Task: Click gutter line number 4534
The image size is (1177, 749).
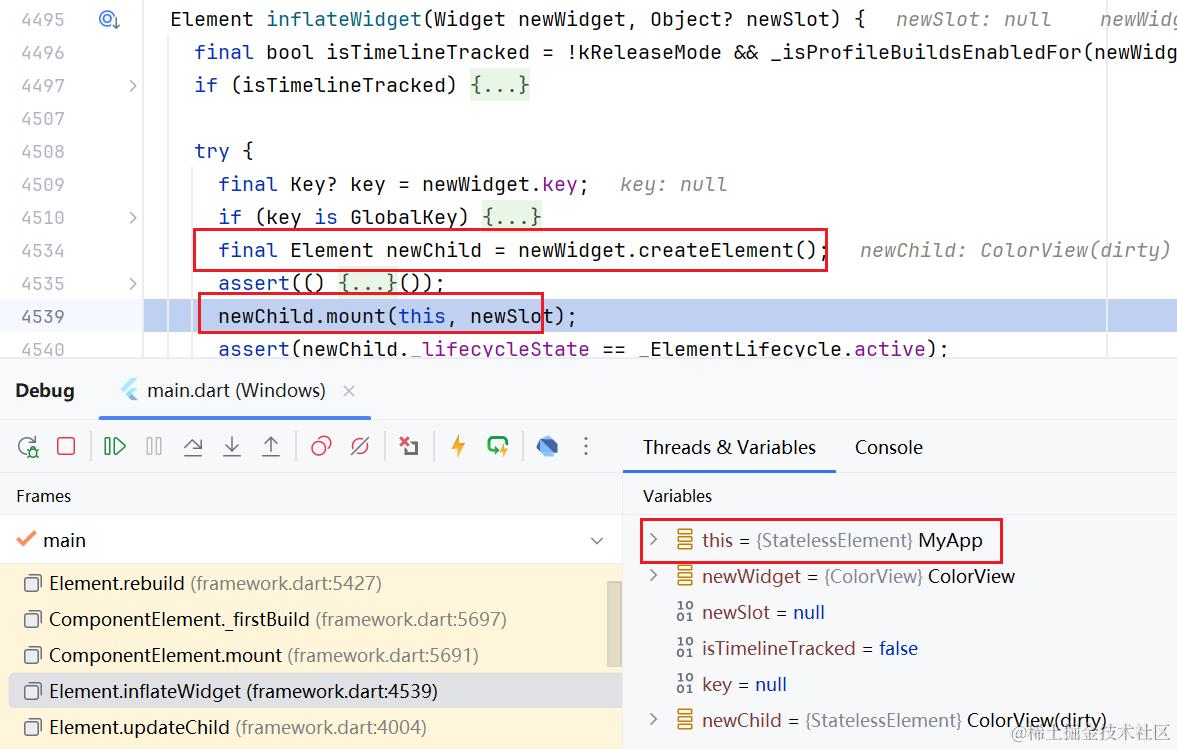Action: tap(43, 251)
